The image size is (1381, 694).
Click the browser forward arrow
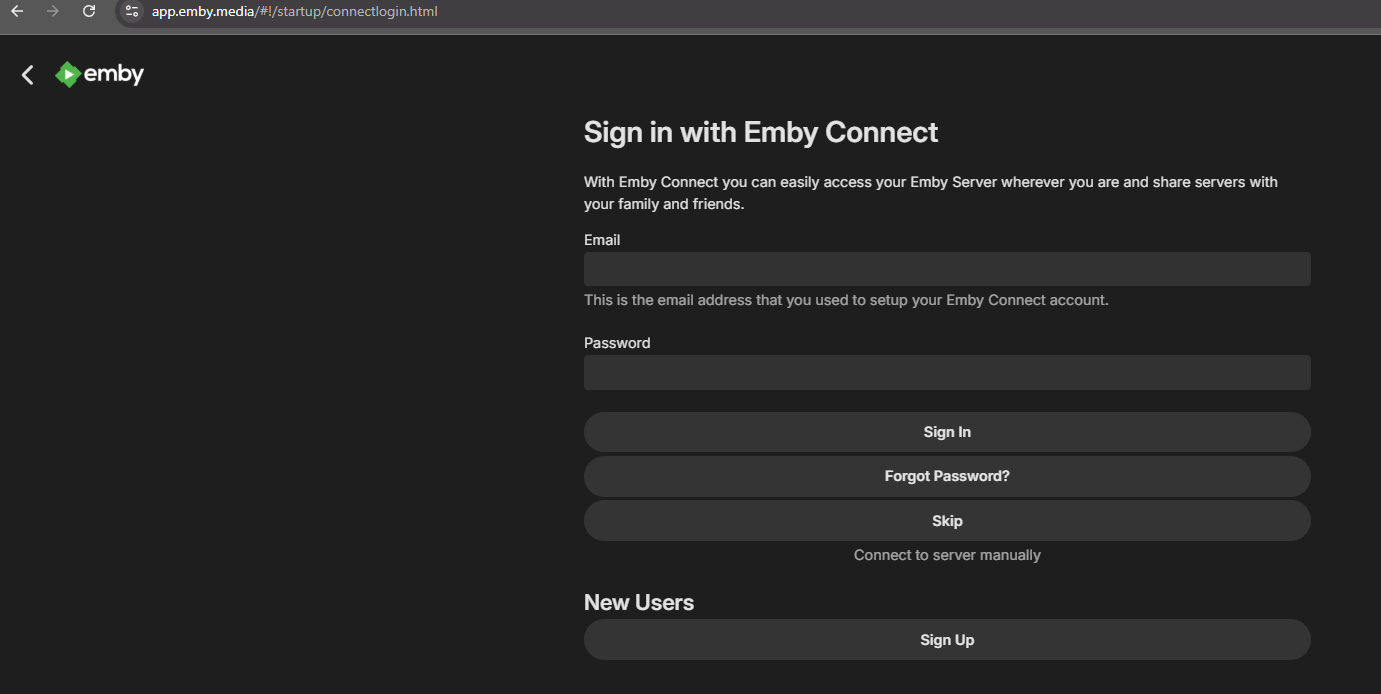[x=53, y=11]
